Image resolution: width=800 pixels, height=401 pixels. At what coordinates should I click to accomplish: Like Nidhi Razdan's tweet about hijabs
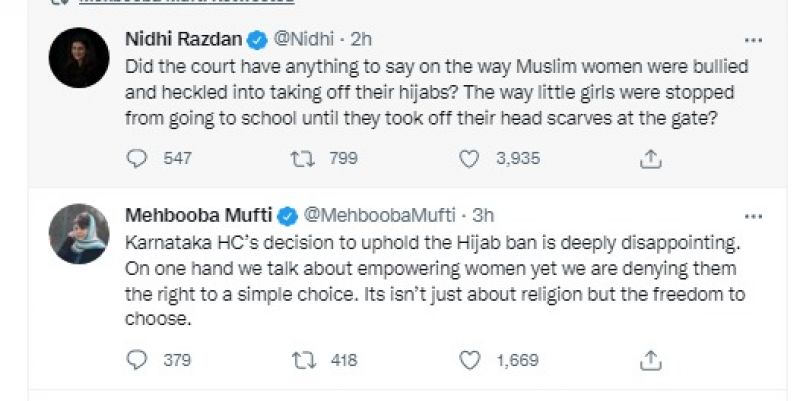point(469,158)
